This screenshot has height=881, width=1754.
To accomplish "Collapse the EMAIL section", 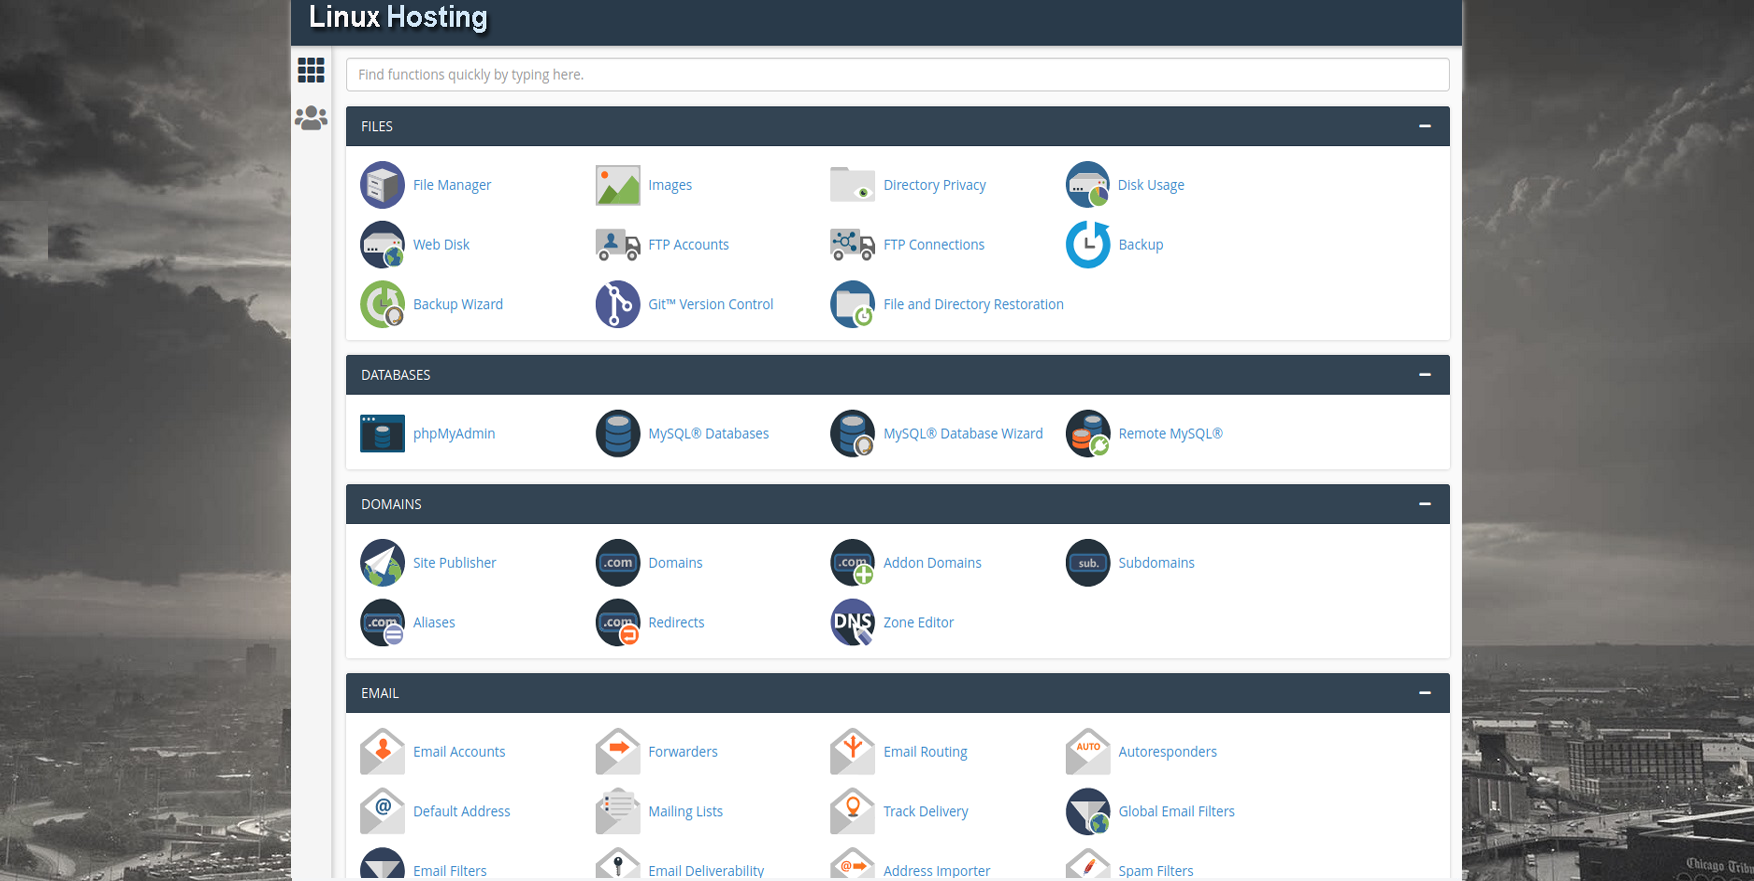I will pyautogui.click(x=1425, y=693).
